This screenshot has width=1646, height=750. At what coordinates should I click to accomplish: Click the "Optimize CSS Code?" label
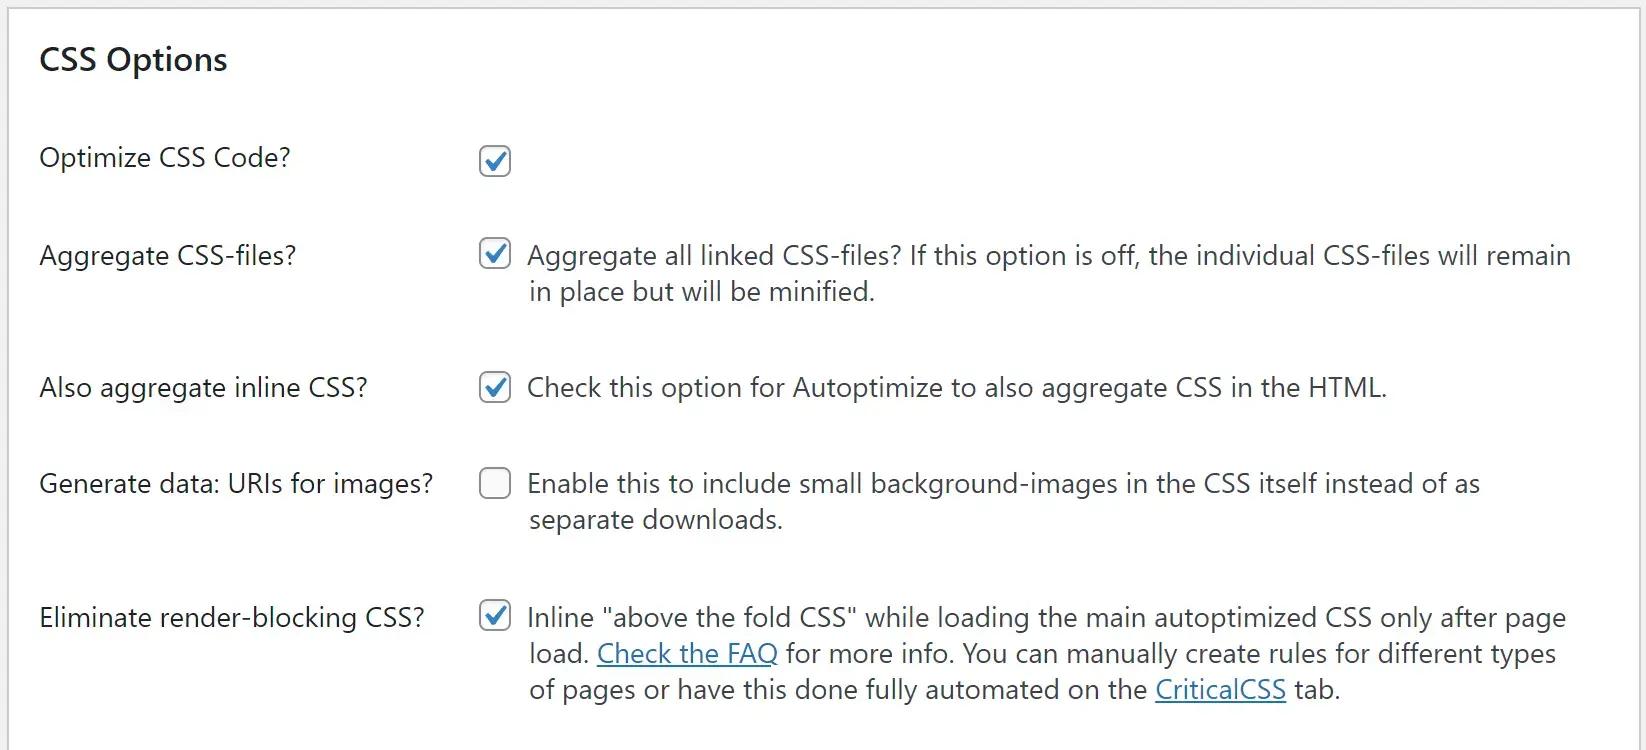(165, 157)
